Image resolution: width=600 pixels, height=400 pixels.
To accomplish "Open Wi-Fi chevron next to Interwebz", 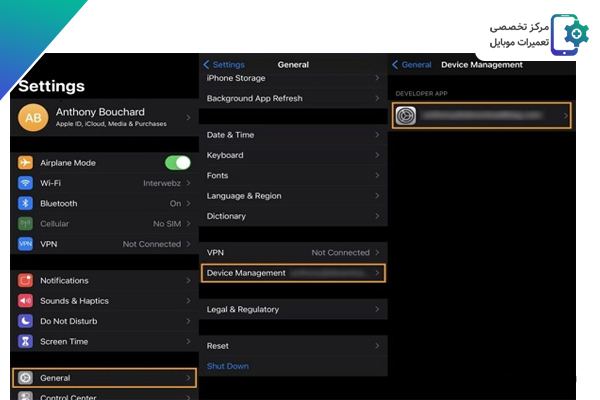I will [x=188, y=183].
